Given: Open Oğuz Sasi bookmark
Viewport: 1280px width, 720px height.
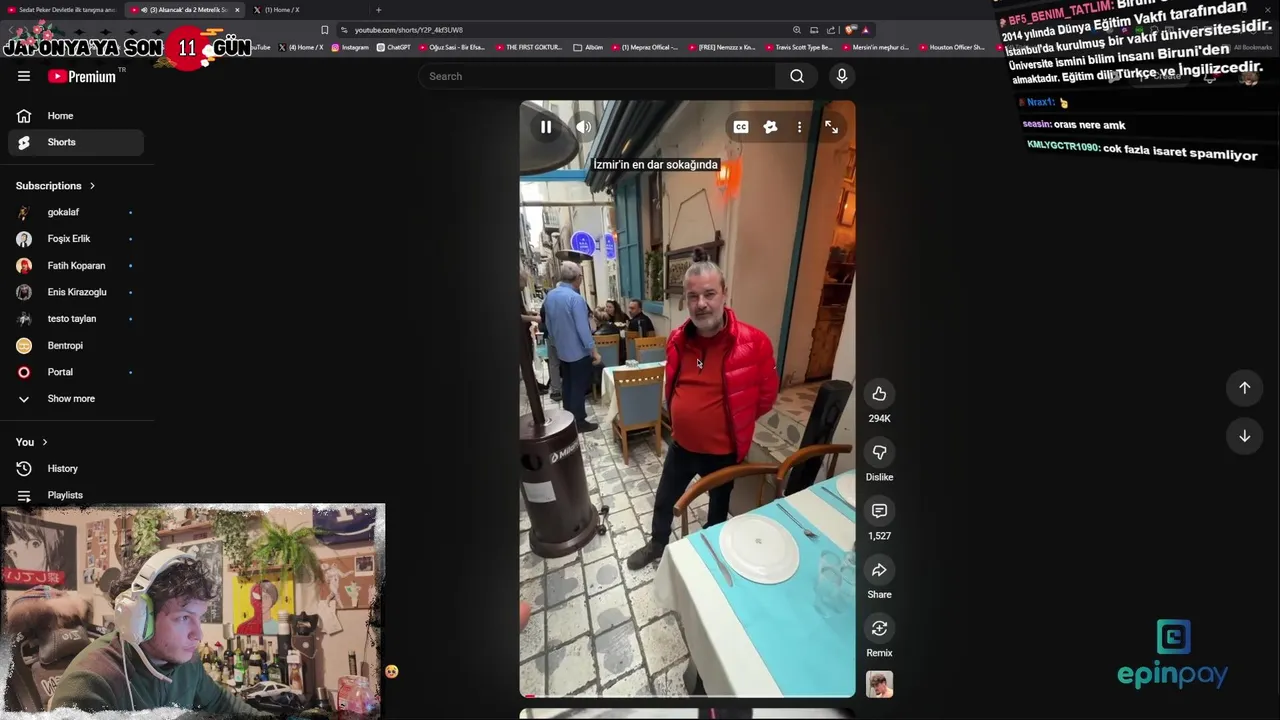Looking at the screenshot, I should (x=452, y=47).
